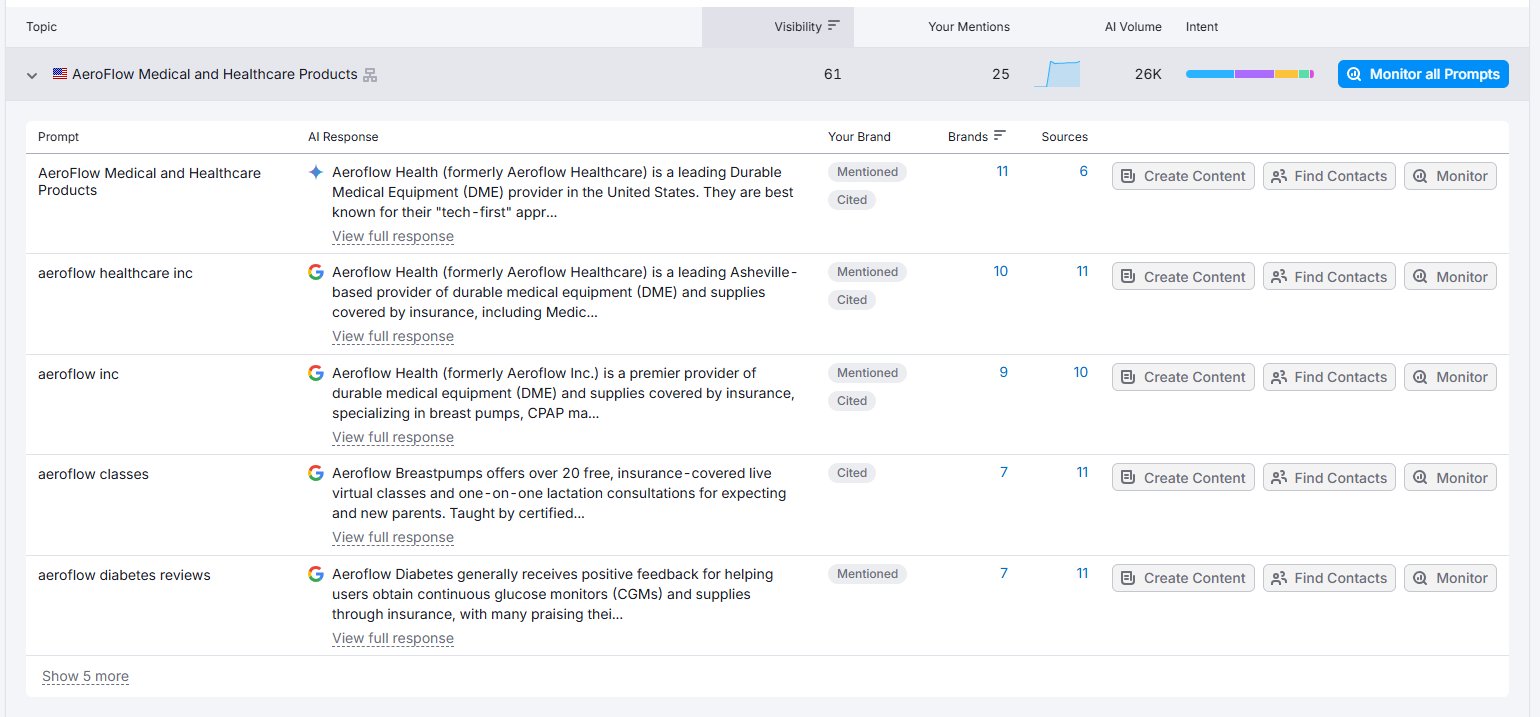Click Google icon in aeroflow diabetes reviews row
The image size is (1540, 717).
[x=316, y=574]
